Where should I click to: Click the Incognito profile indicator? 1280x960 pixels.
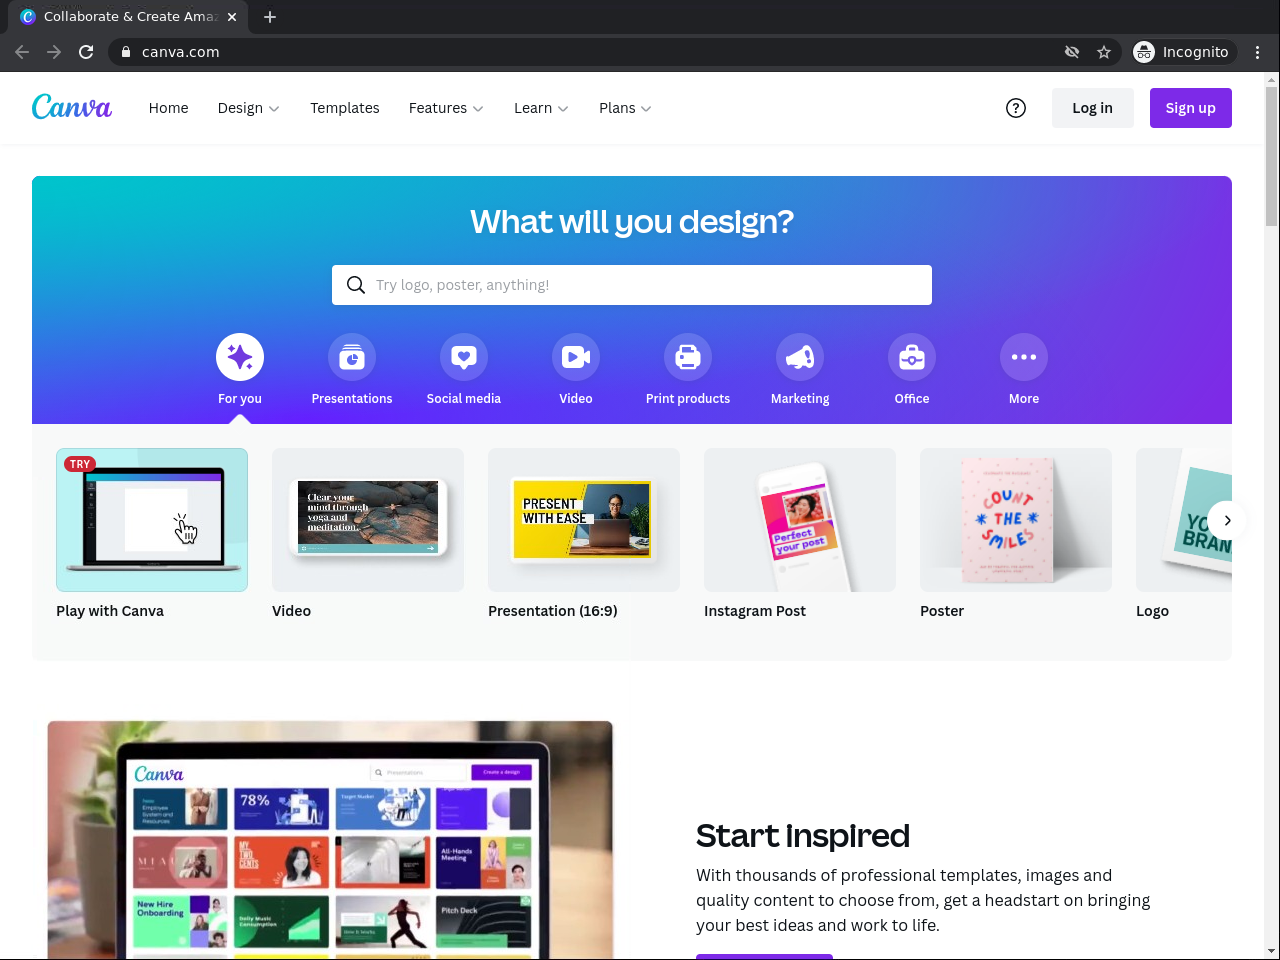click(x=1182, y=52)
